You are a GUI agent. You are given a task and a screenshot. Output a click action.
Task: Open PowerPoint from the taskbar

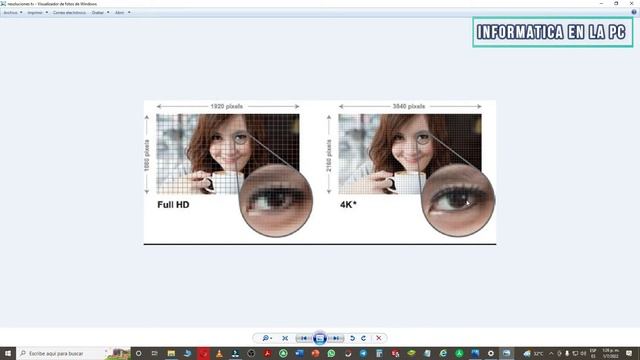point(315,353)
